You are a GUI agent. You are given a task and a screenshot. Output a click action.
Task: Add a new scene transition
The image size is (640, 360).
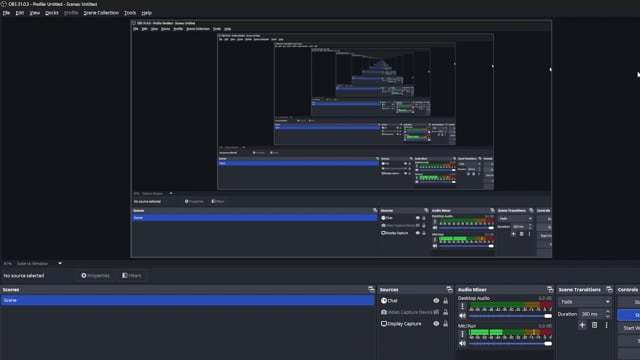582,325
